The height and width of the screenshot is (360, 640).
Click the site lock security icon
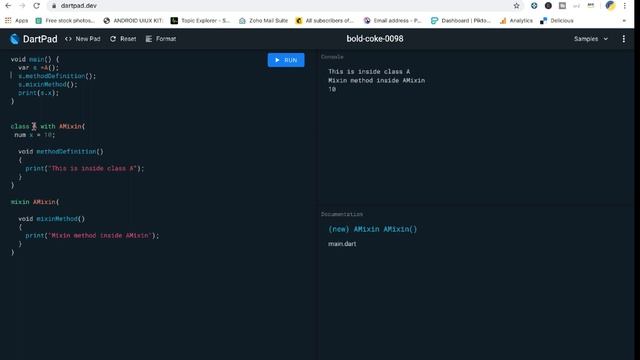pos(53,6)
